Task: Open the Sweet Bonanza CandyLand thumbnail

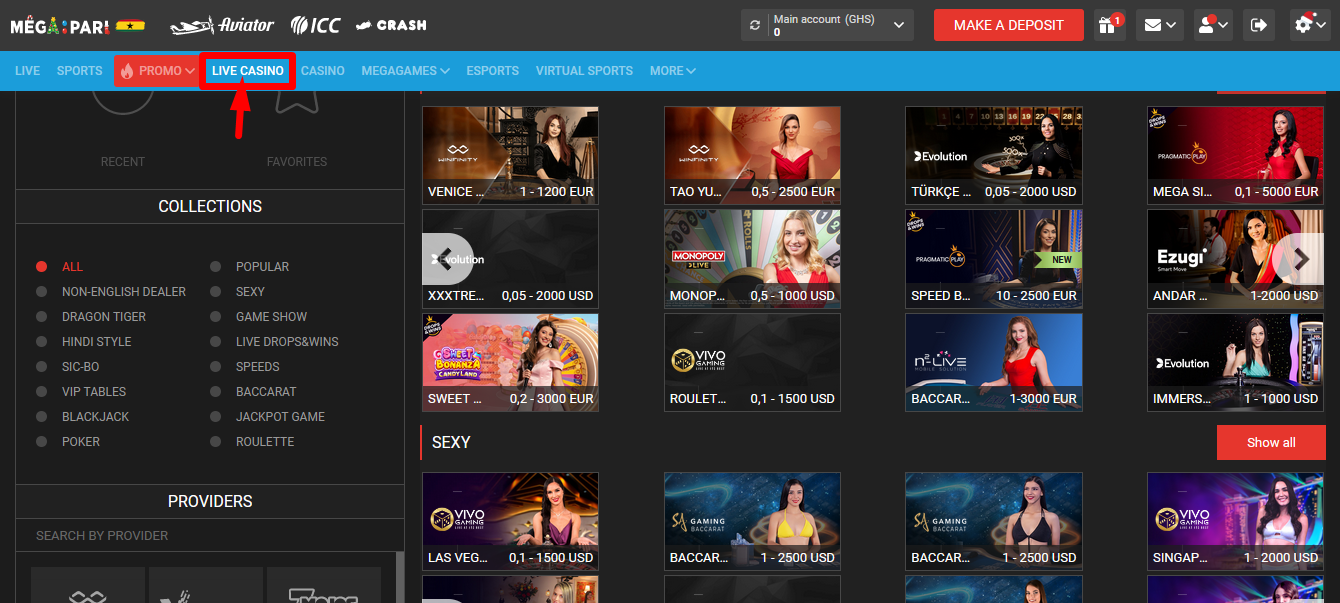Action: coord(510,362)
